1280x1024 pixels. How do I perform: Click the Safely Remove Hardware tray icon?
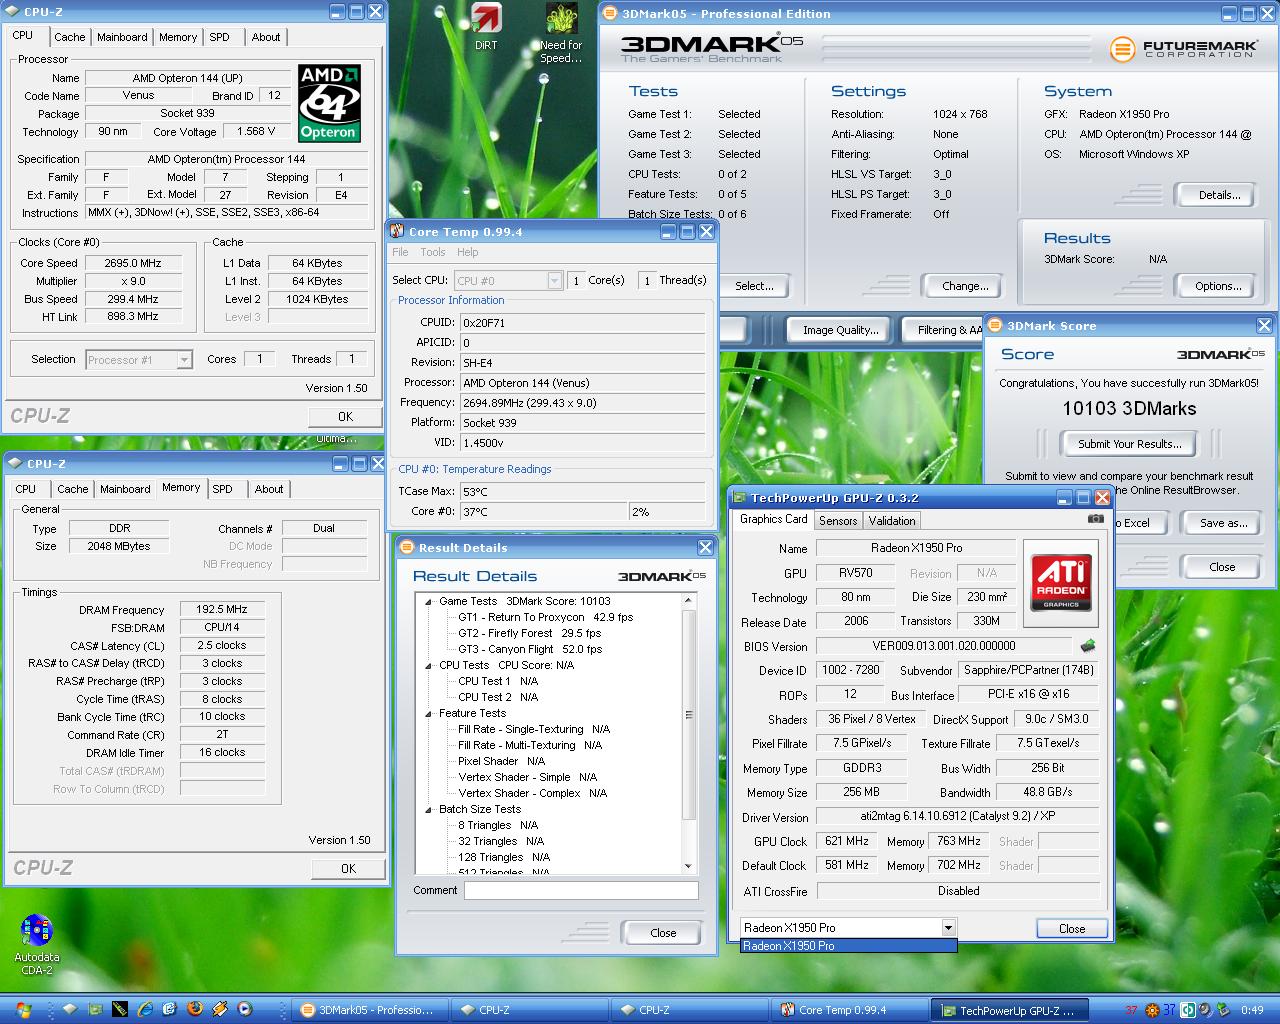point(1224,1010)
